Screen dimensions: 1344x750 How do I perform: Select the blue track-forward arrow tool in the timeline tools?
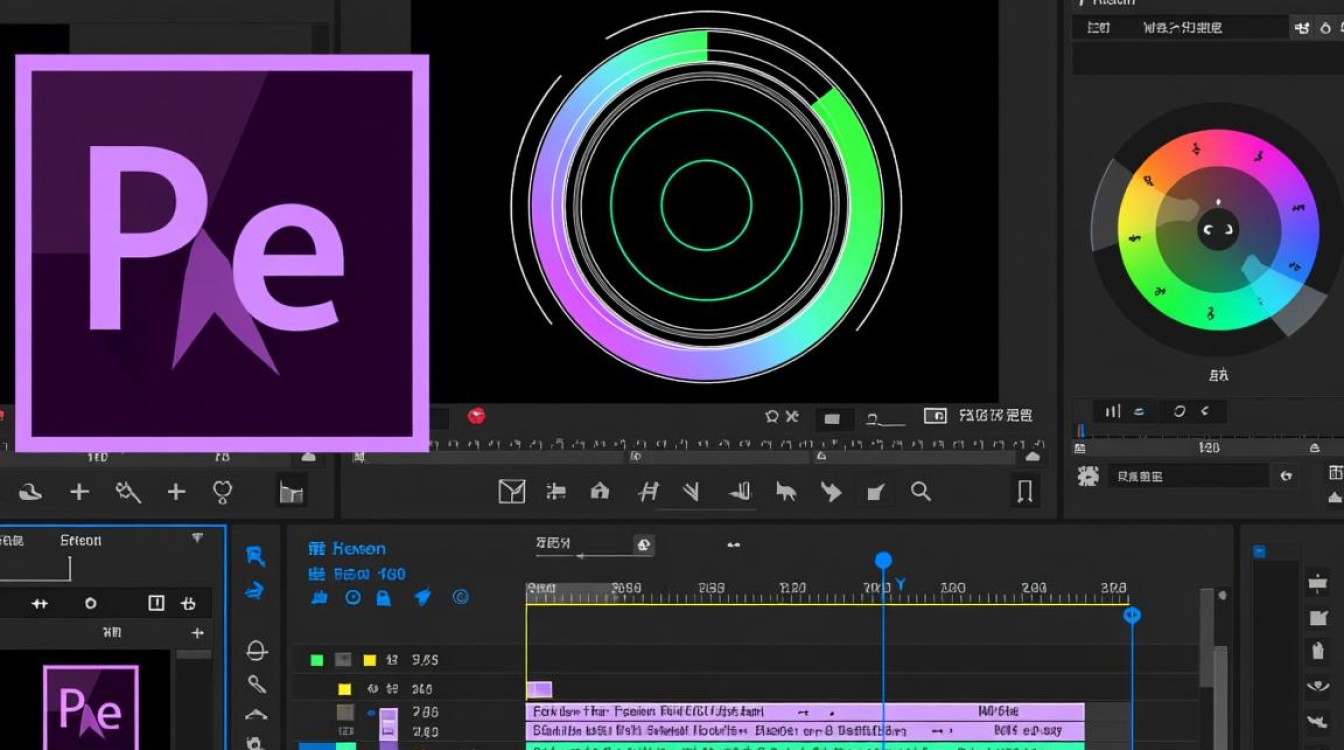256,590
